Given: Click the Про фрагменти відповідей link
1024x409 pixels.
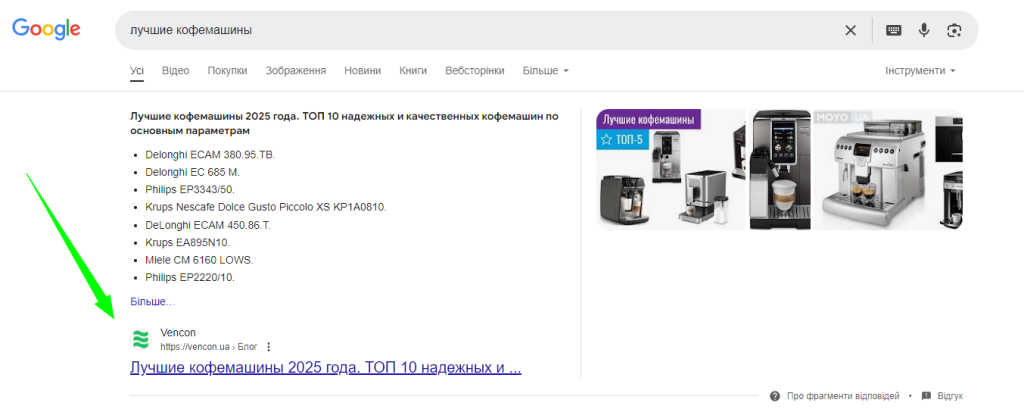Looking at the screenshot, I should [843, 395].
